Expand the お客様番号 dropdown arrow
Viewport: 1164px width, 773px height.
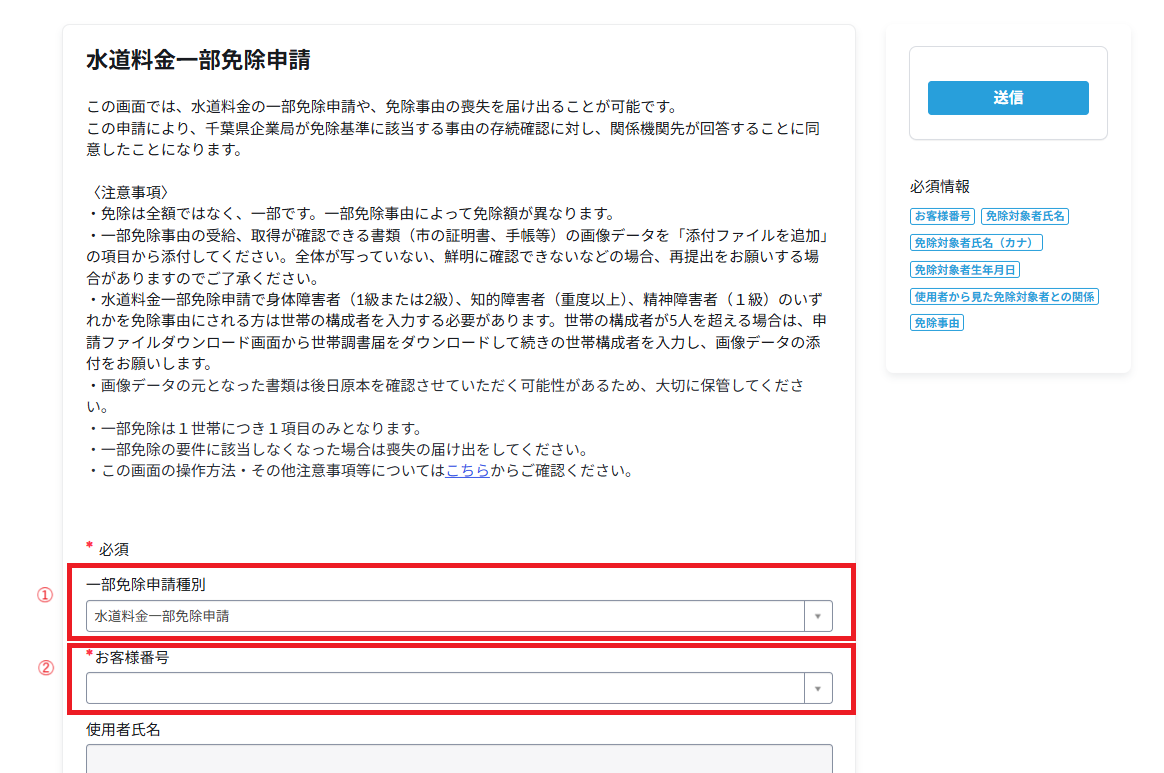[817, 688]
